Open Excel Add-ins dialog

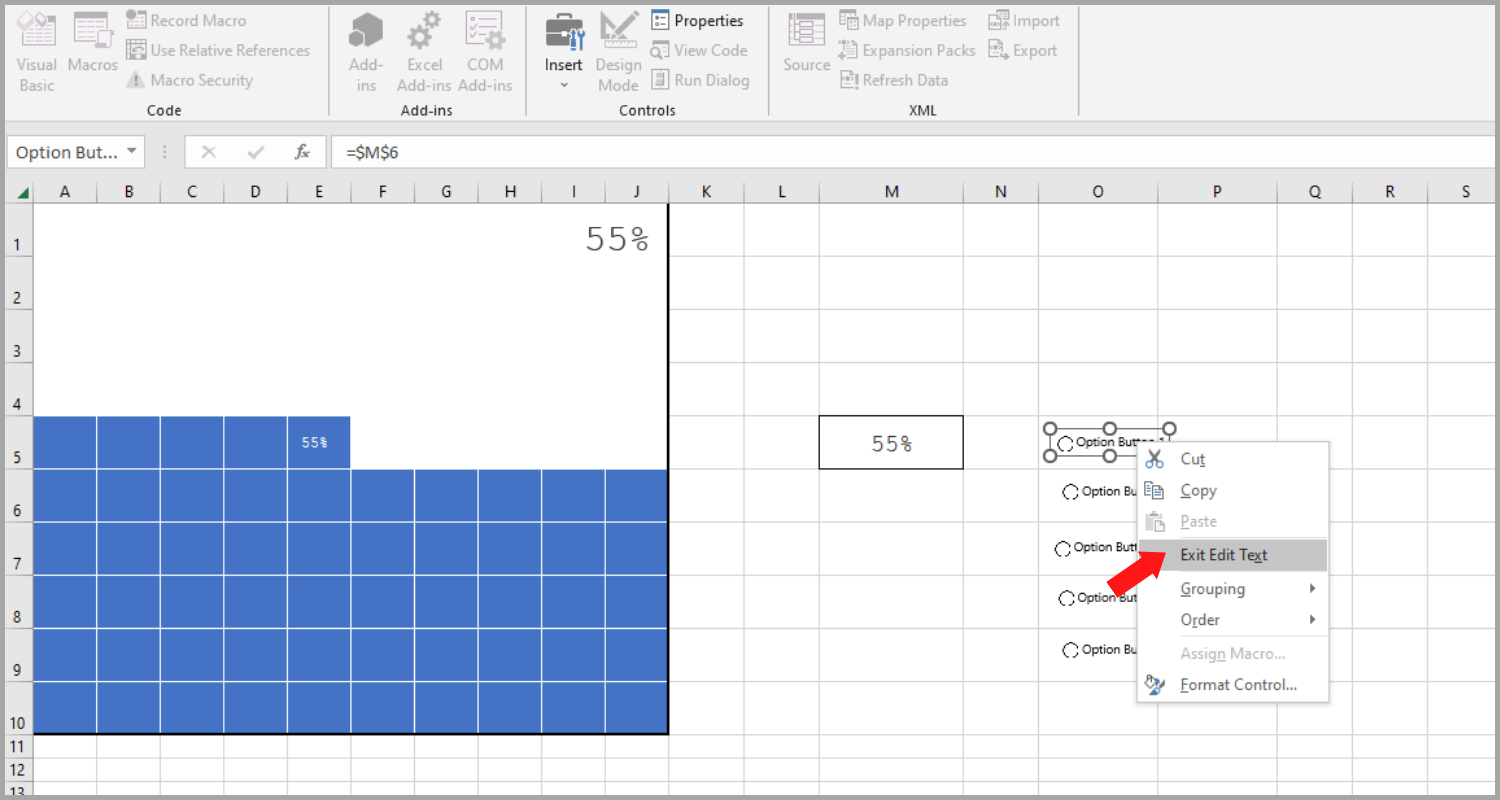(425, 52)
